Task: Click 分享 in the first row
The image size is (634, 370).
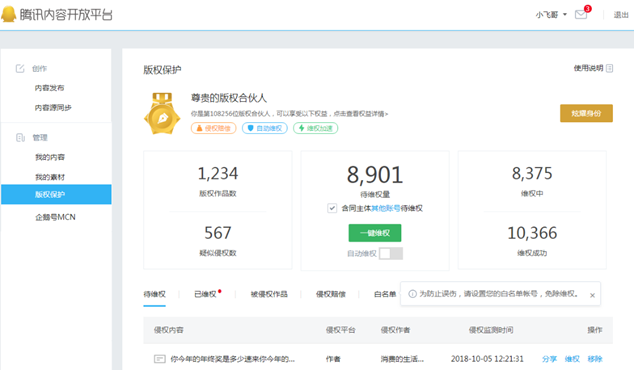Action: click(x=549, y=359)
